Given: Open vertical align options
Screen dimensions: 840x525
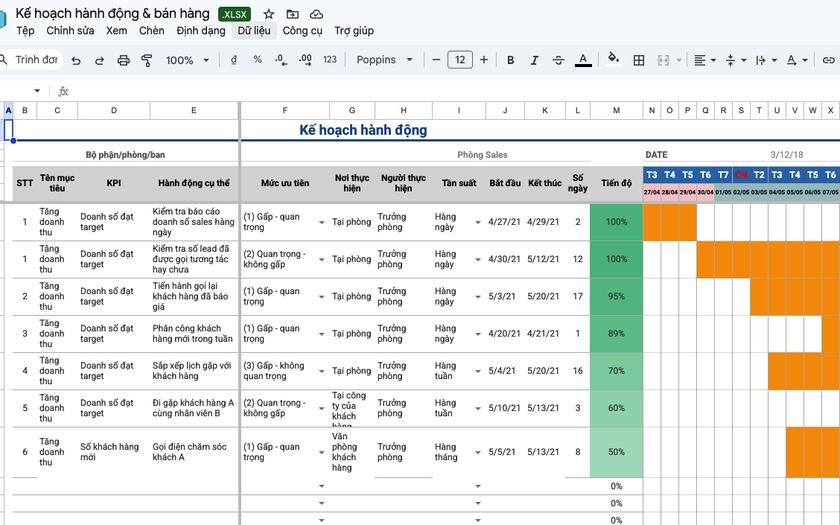Looking at the screenshot, I should (x=736, y=60).
